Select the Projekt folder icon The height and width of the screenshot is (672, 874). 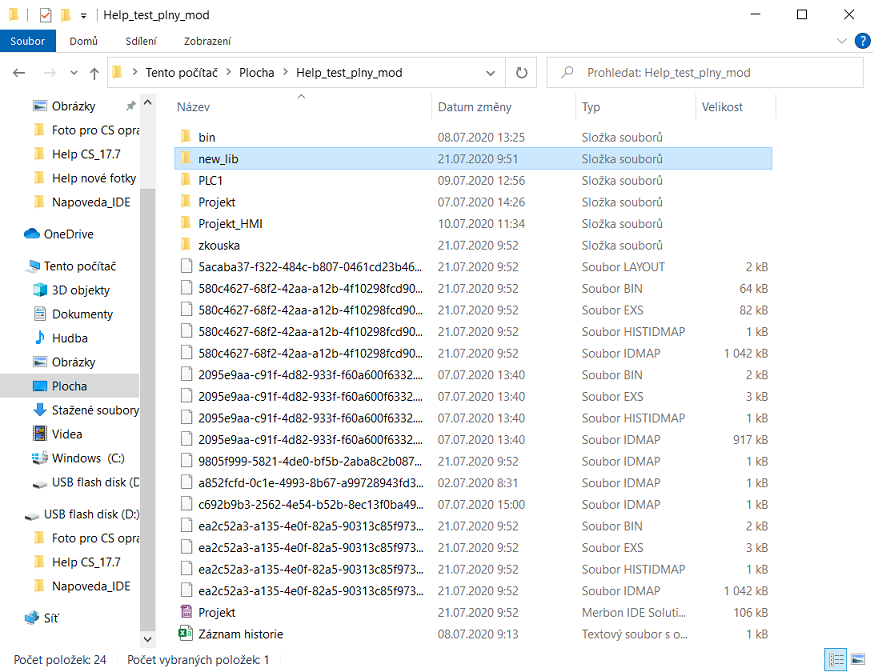[186, 202]
